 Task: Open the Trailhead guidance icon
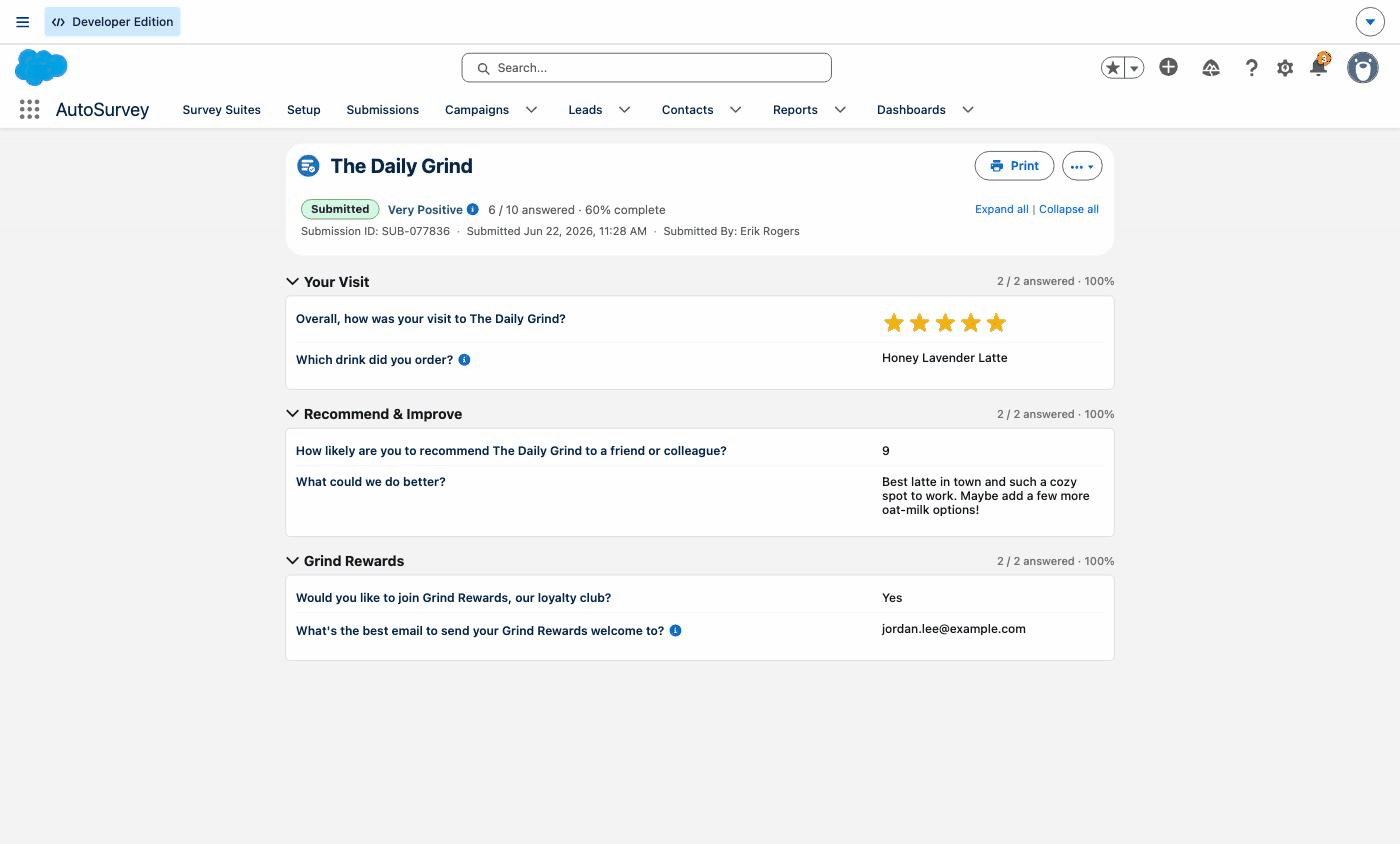click(1211, 68)
